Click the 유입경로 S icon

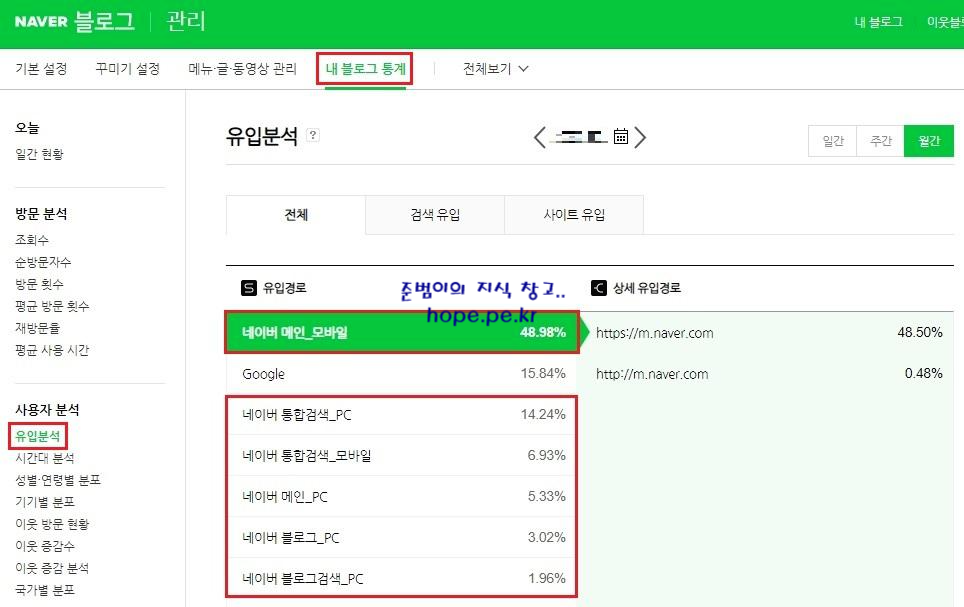(x=249, y=288)
